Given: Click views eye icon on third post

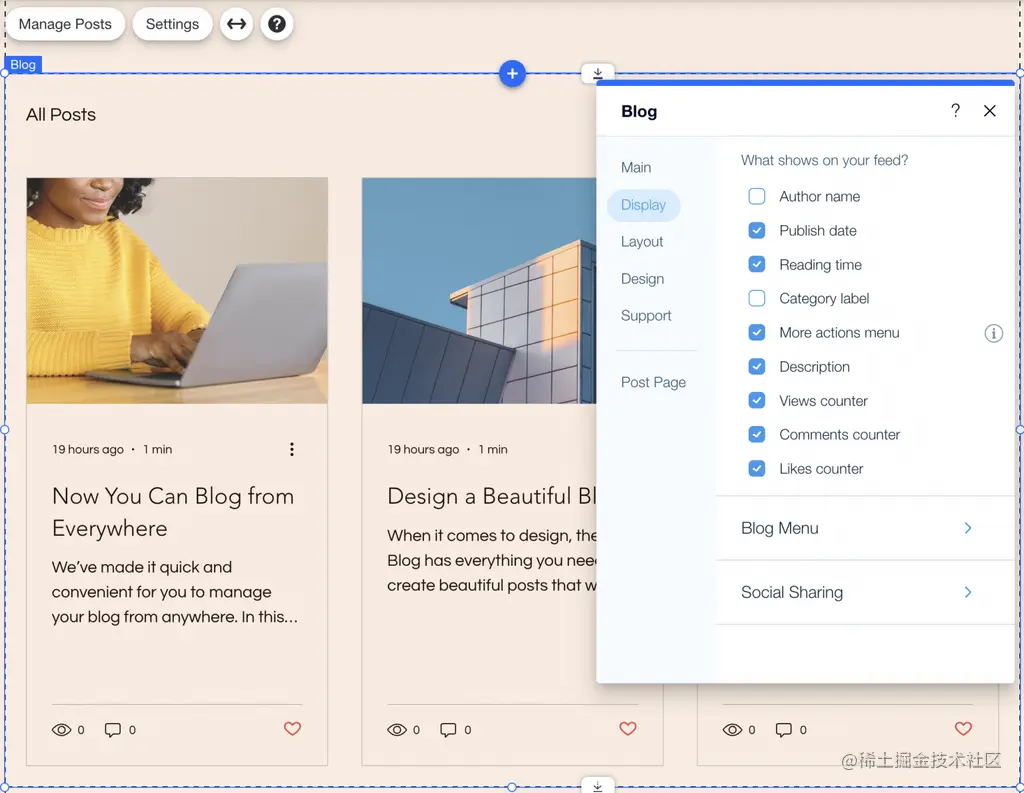Looking at the screenshot, I should 732,730.
